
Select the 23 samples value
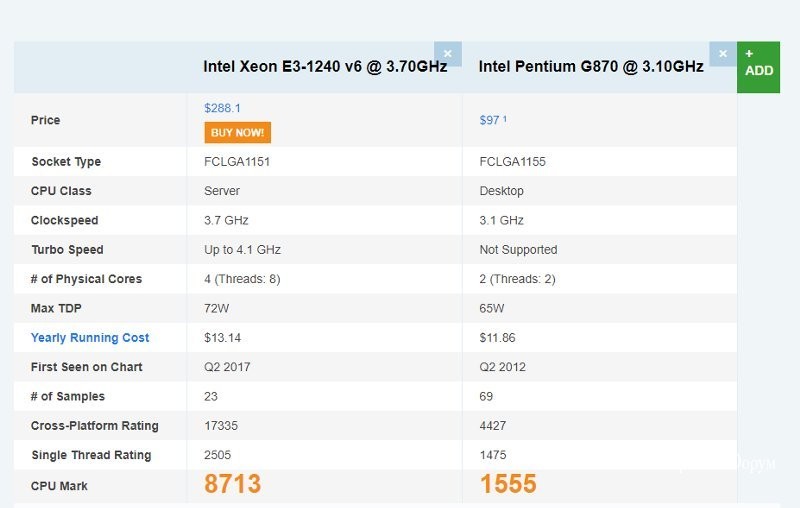[x=211, y=396]
